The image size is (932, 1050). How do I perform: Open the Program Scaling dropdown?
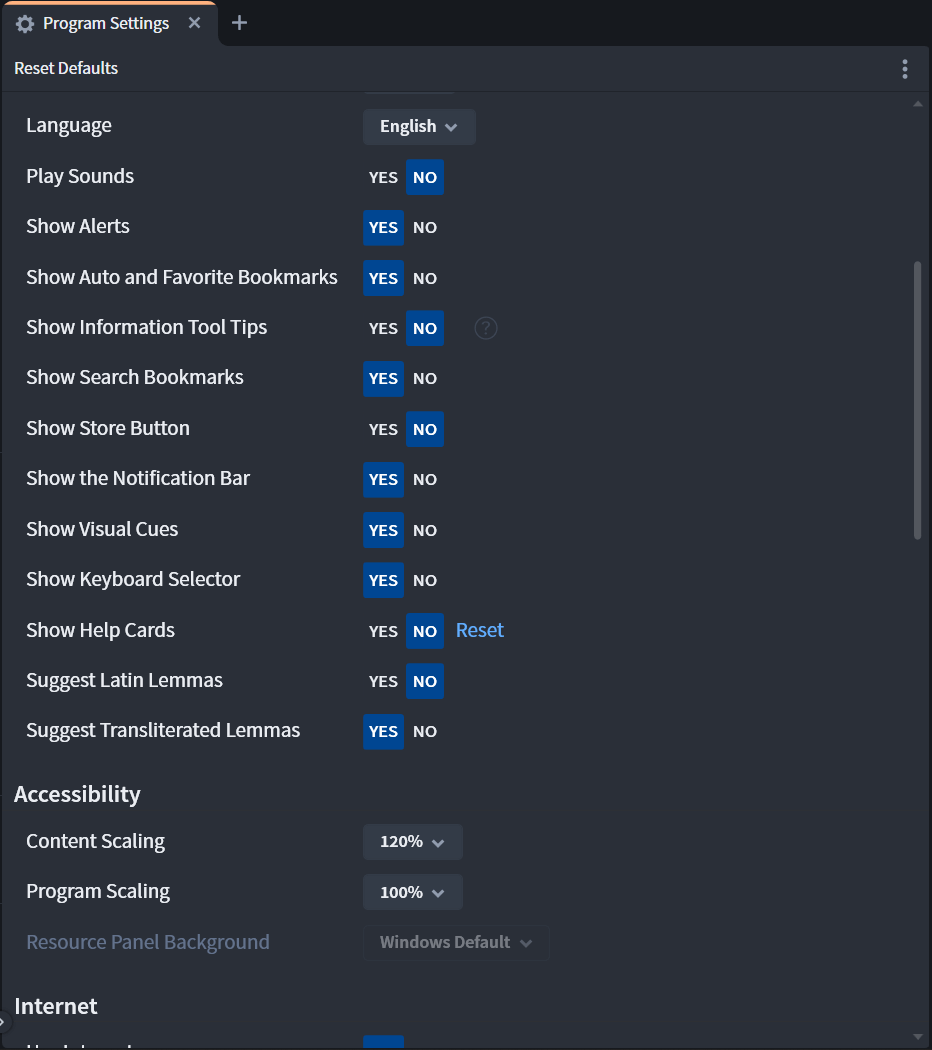click(412, 892)
